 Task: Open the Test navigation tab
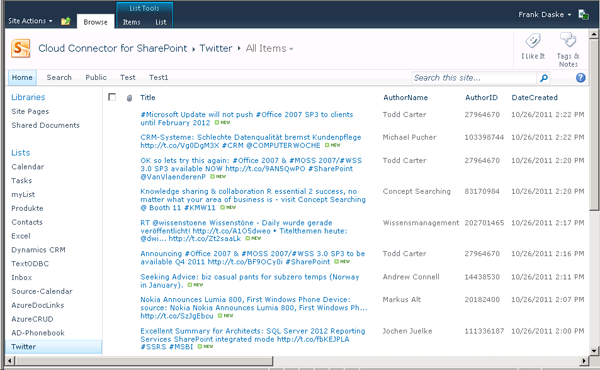tap(128, 78)
